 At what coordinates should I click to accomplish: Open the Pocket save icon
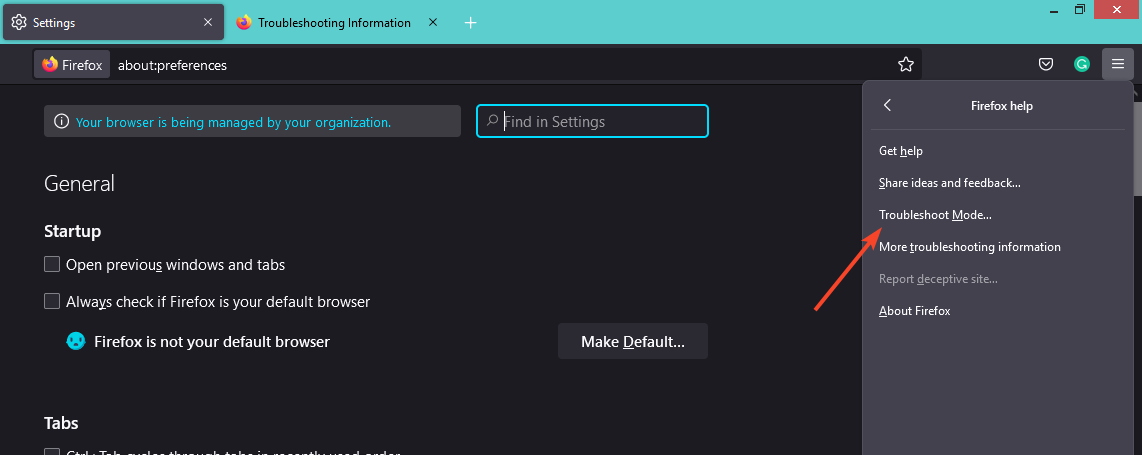1046,65
